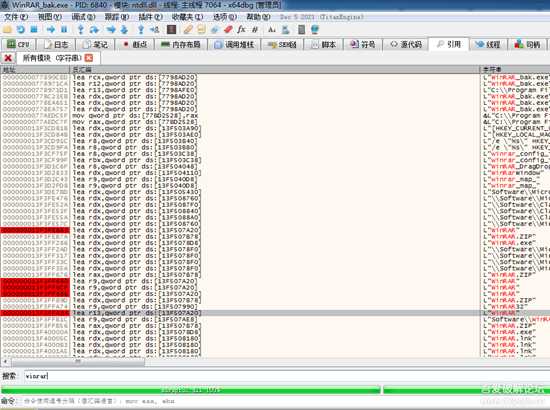Open the 断点 breakpoints tab

pyautogui.click(x=135, y=45)
